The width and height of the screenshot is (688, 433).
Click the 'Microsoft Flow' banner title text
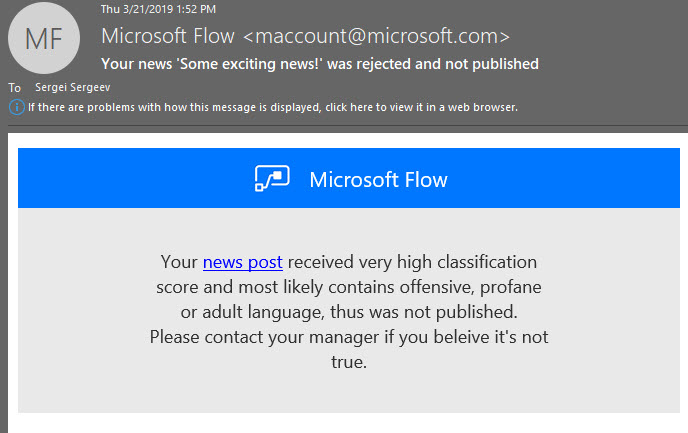(378, 180)
